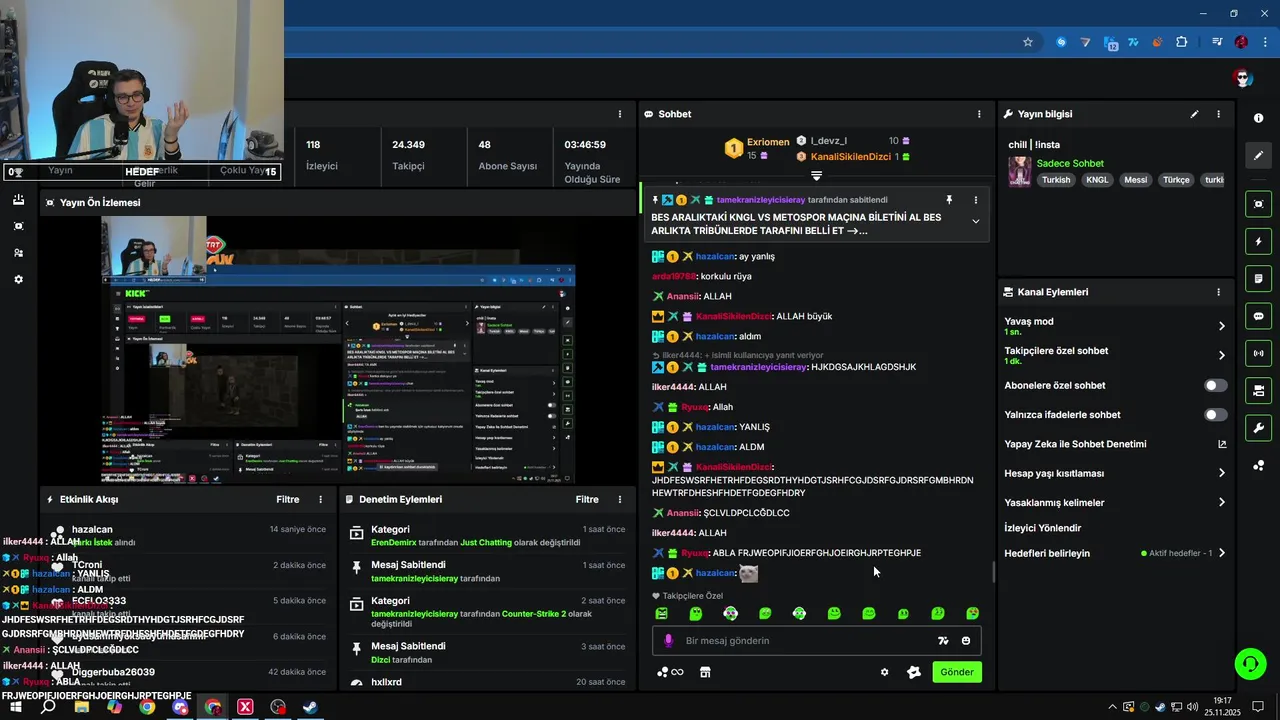Open İzleyici Yönlendir option

coord(1043,528)
